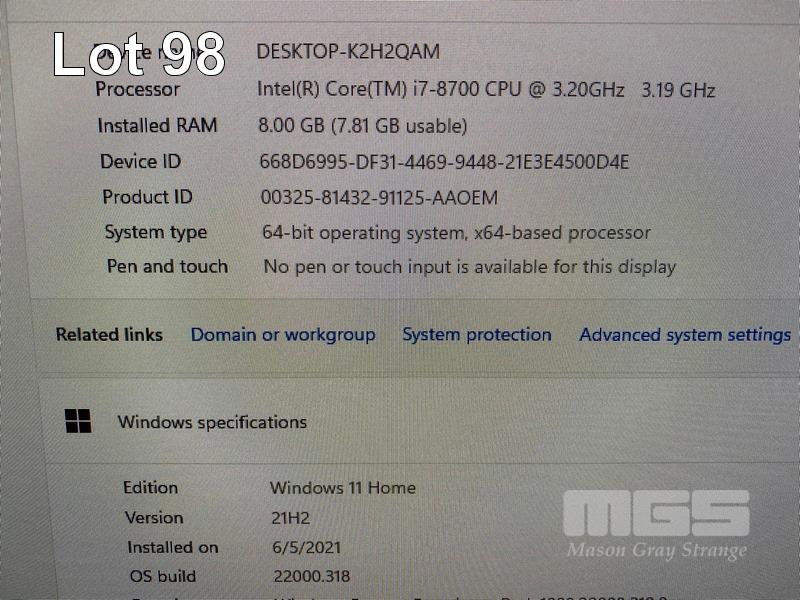Open the System protection link
Viewport: 800px width, 600px height.
477,335
